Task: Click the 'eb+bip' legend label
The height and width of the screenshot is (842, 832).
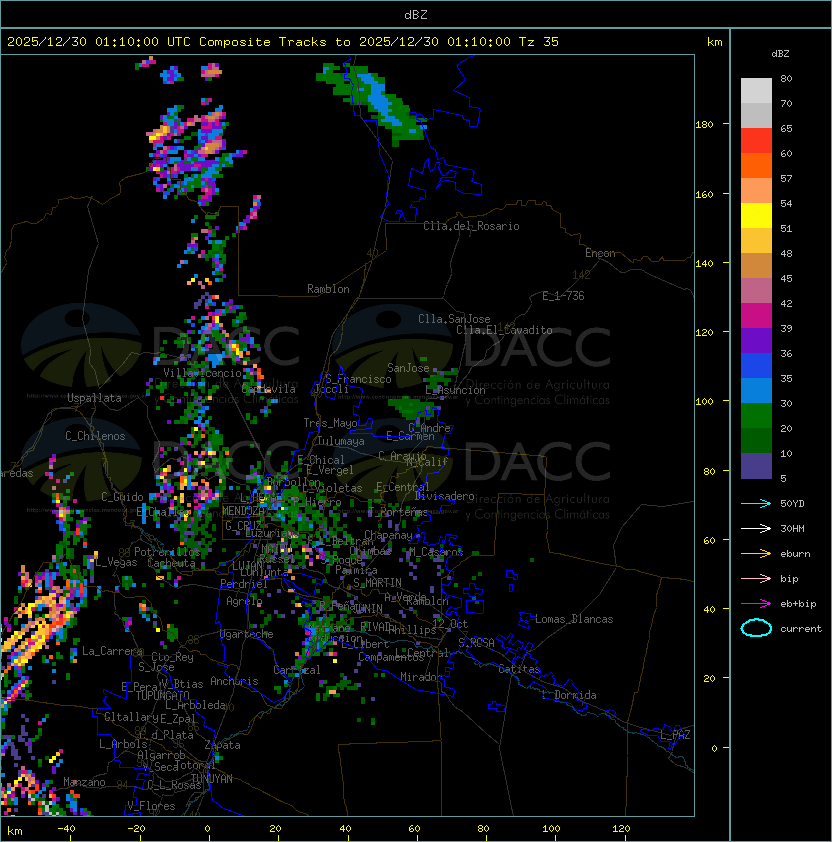Action: point(798,604)
